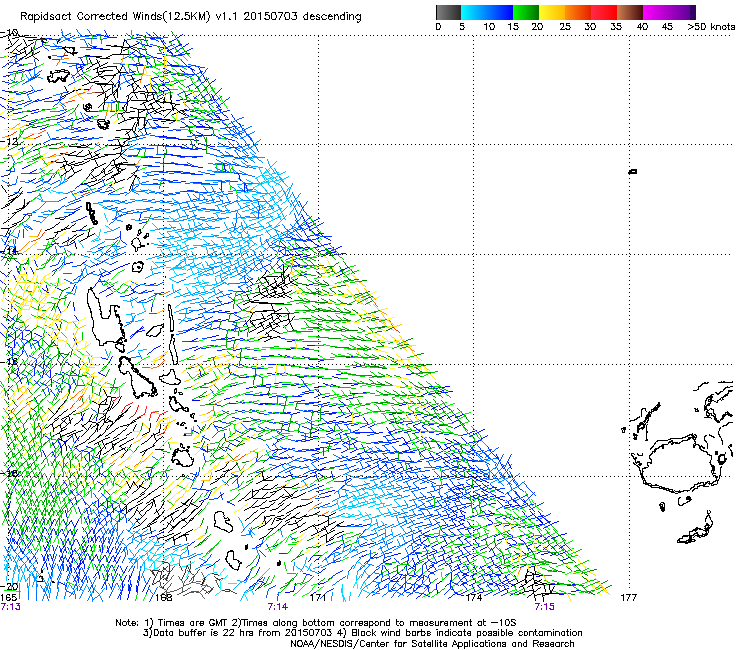The width and height of the screenshot is (740, 650).
Task: Click the cyan-blue 5-15 knots legend band
Action: click(487, 12)
